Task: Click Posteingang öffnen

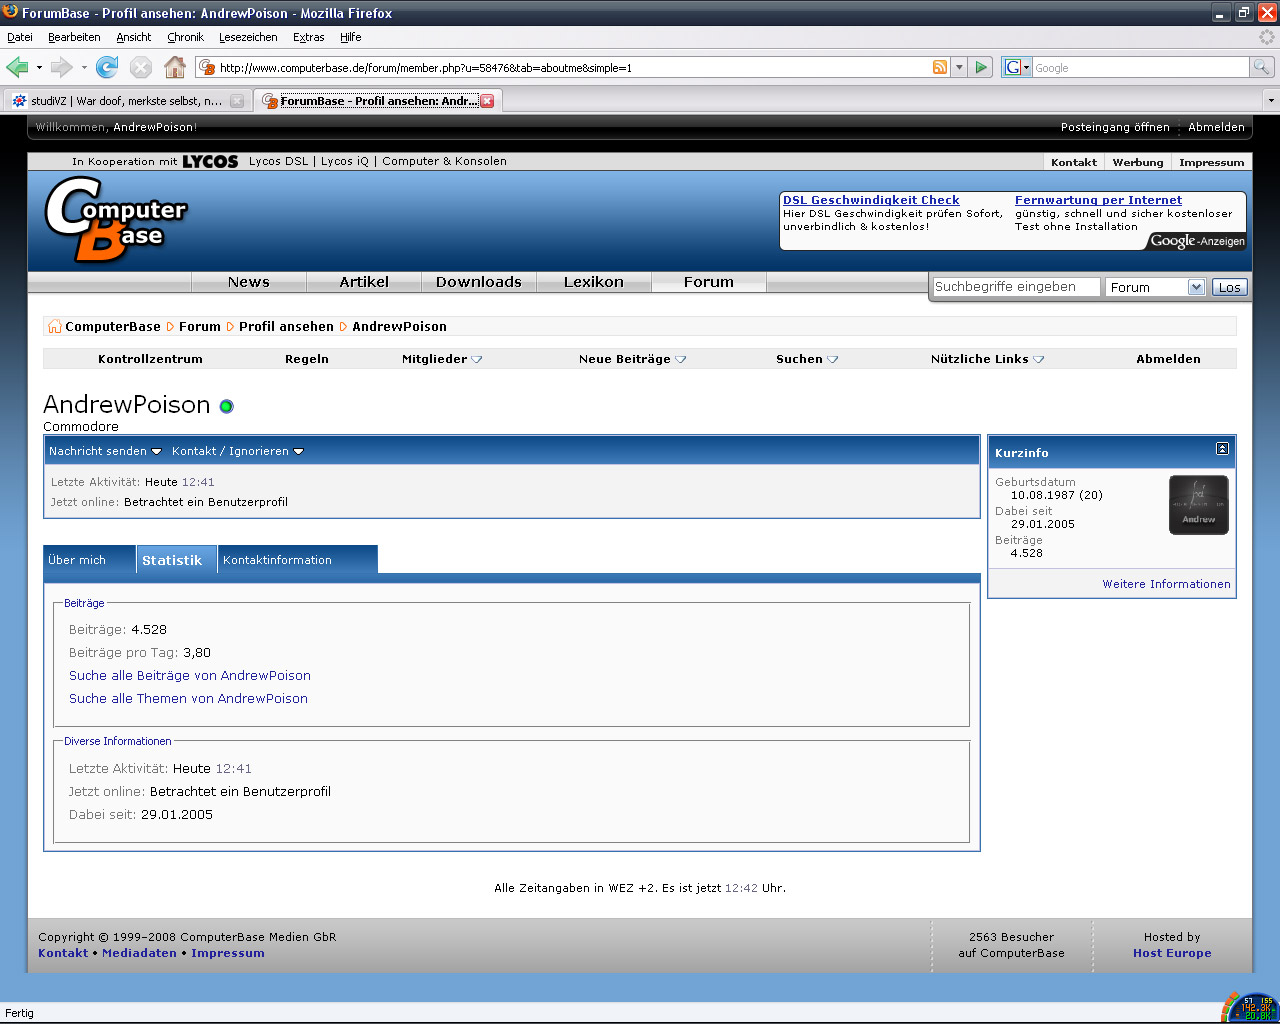Action: 1115,127
